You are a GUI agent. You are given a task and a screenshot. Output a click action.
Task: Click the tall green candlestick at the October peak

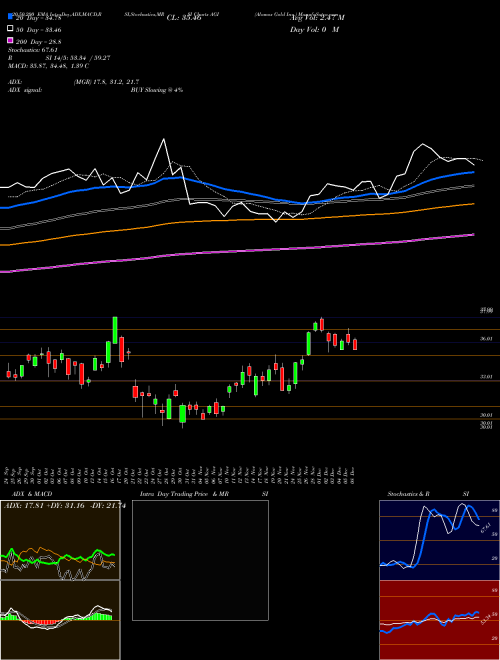[115, 330]
